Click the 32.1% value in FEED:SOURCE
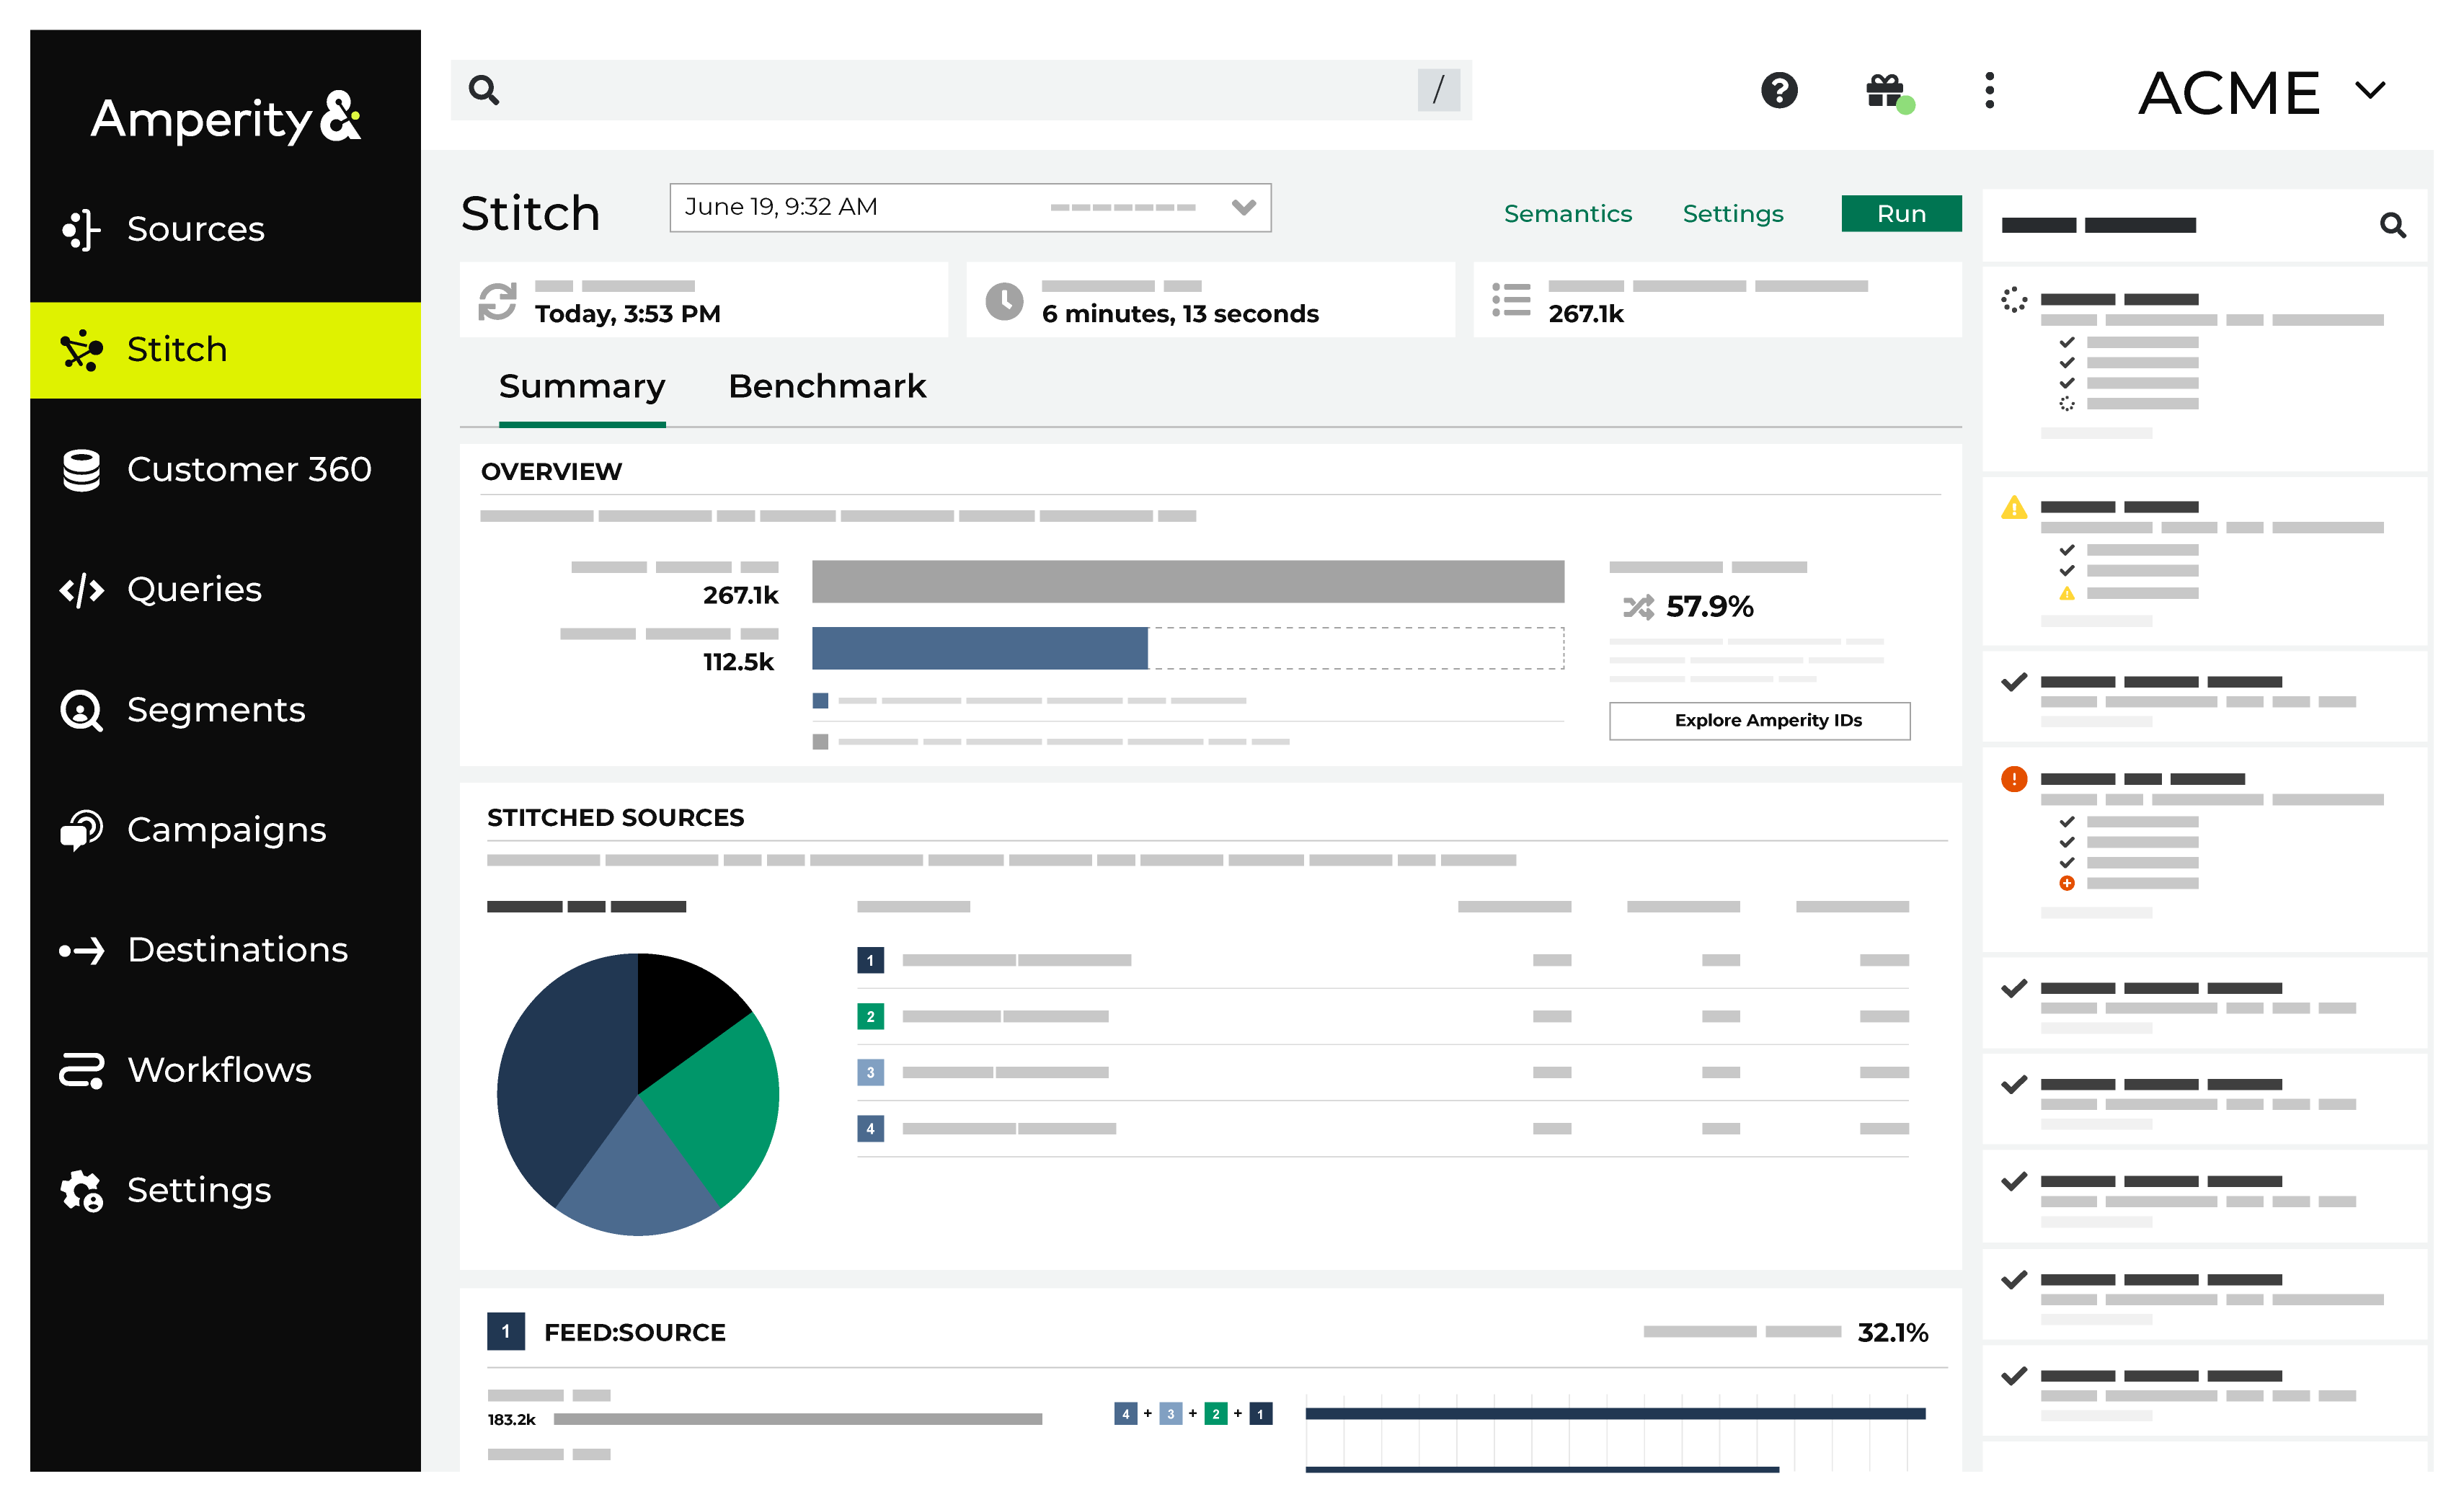 1892,1332
